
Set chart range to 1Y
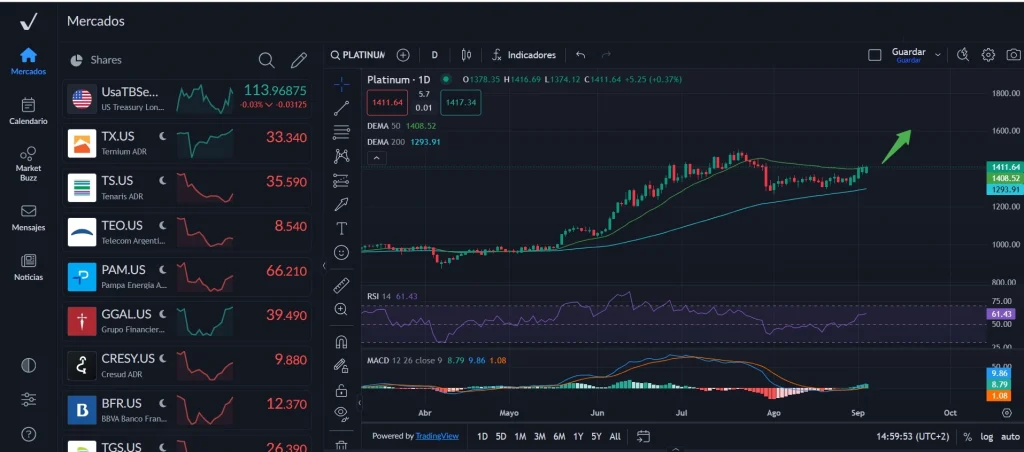click(579, 436)
